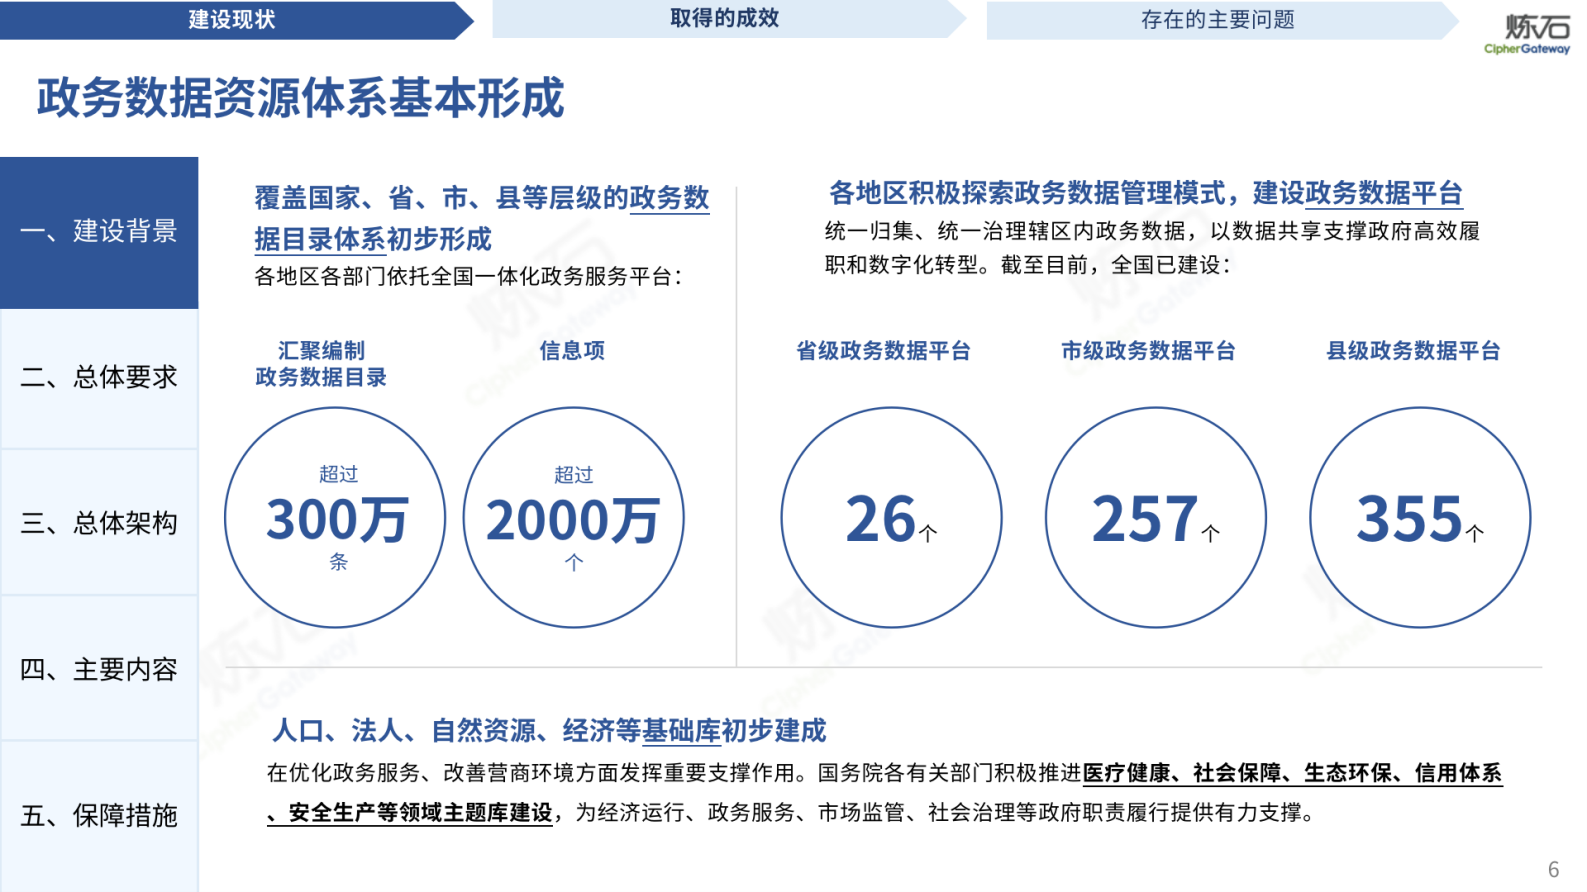Screen dimensions: 1587x892
Task: Open 三、总体架构 in the sidebar
Action: (99, 523)
